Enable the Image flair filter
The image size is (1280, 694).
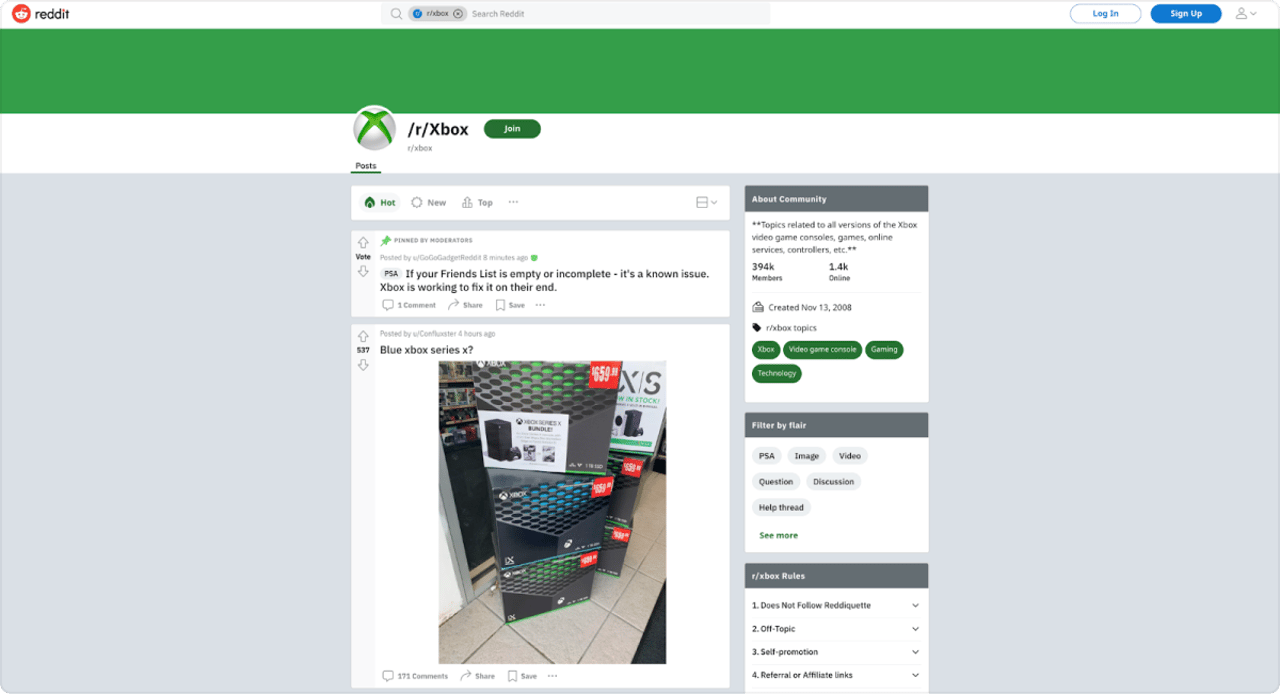(806, 455)
